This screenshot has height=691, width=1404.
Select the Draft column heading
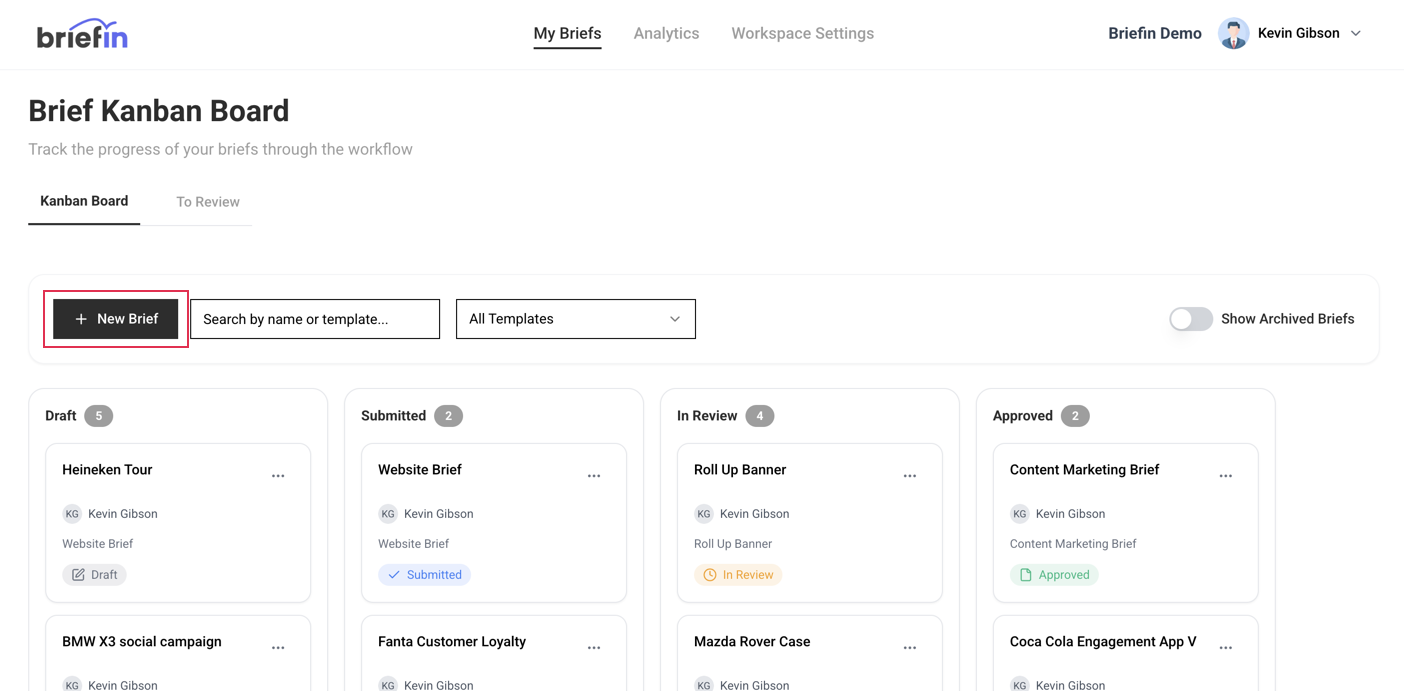click(x=61, y=416)
